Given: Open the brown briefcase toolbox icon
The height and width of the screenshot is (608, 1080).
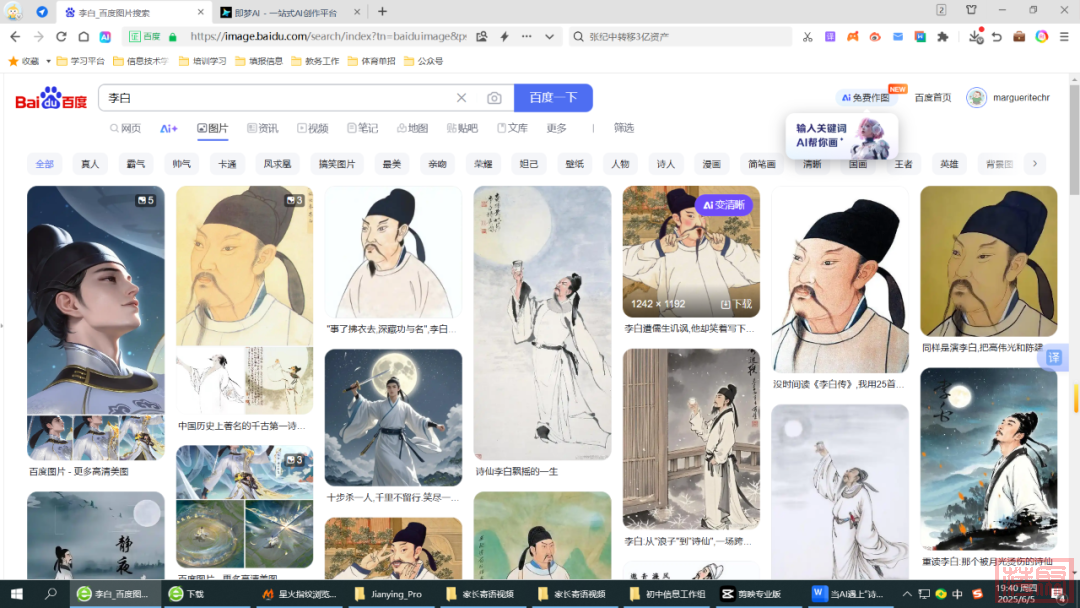Looking at the screenshot, I should click(1019, 36).
